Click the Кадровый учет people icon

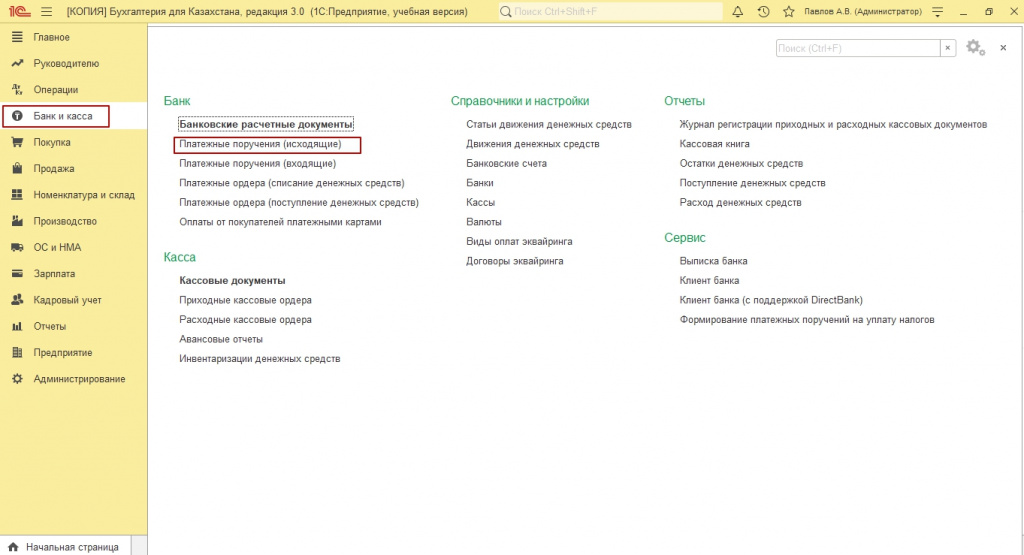(x=17, y=300)
